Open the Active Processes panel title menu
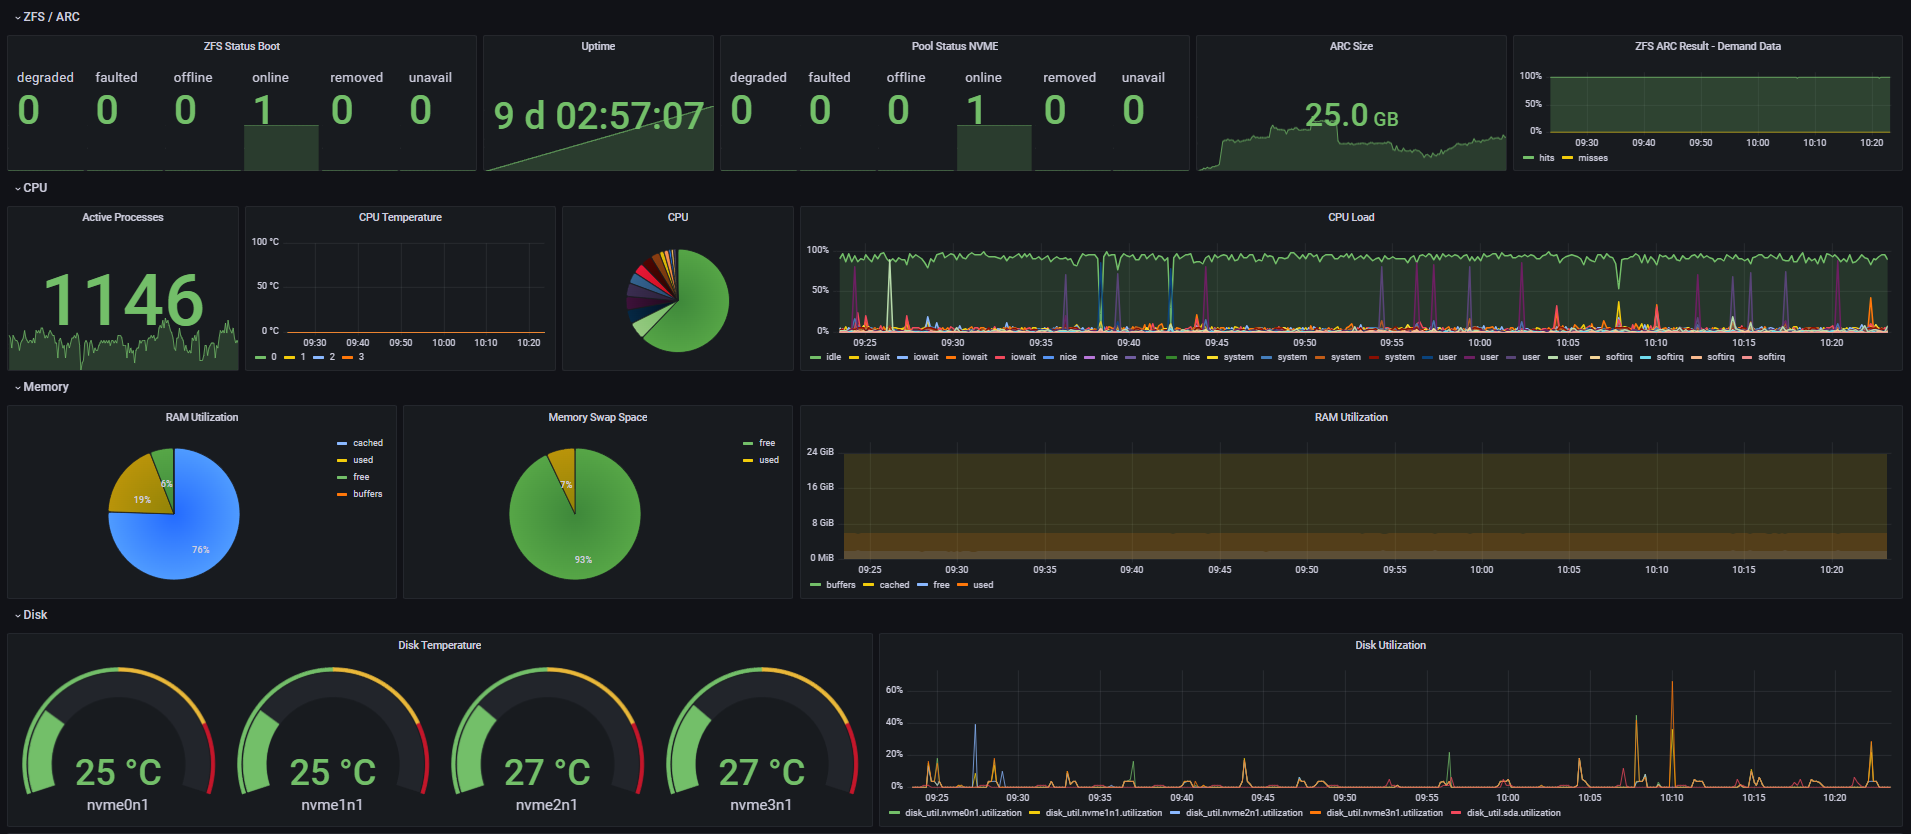Viewport: 1911px width, 834px height. pyautogui.click(x=123, y=217)
